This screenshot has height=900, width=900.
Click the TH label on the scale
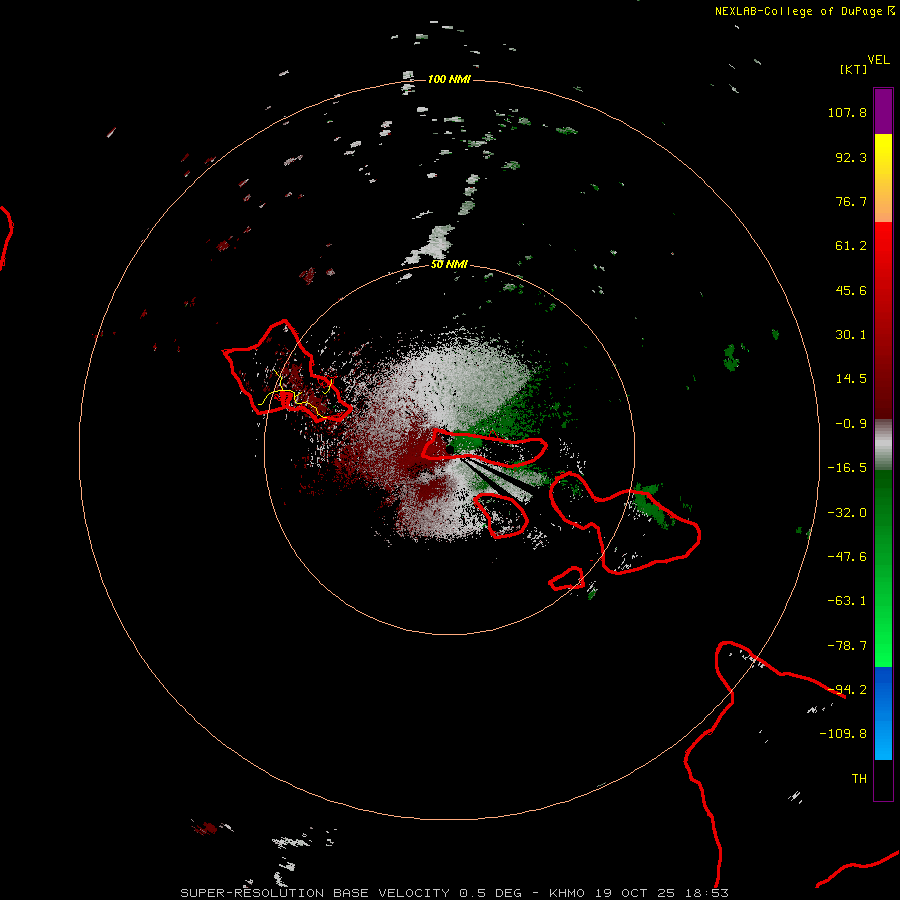tap(859, 779)
